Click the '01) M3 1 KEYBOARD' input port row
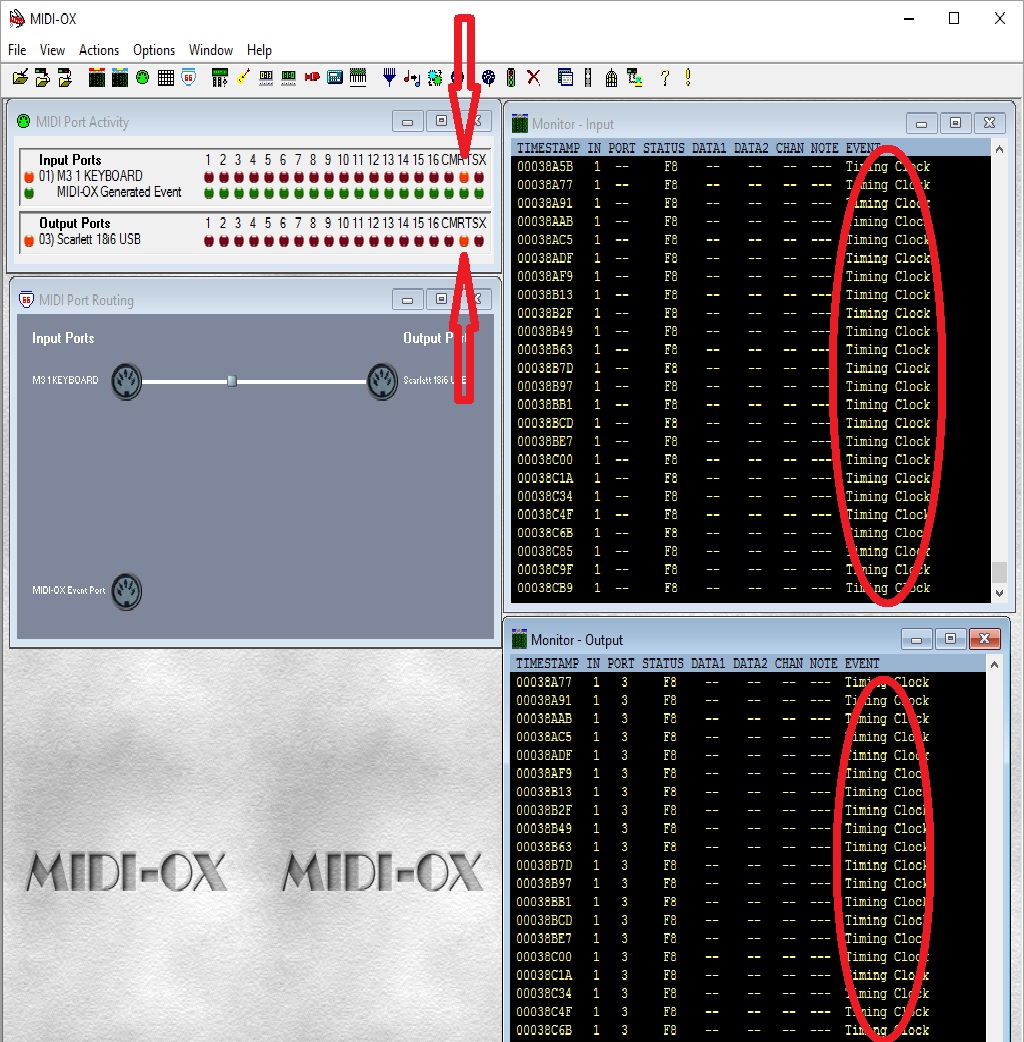The image size is (1024, 1042). pos(256,176)
